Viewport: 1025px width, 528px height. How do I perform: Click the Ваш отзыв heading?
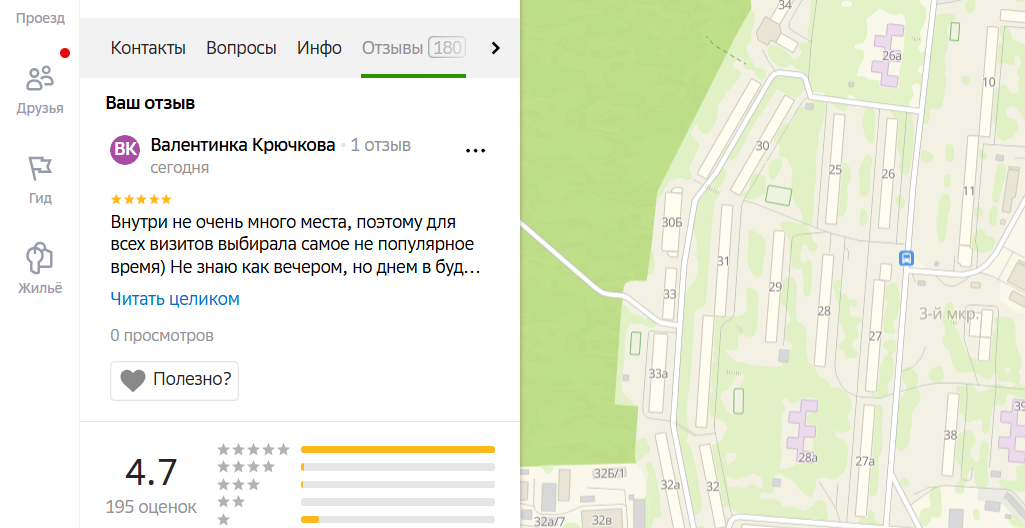click(x=150, y=103)
